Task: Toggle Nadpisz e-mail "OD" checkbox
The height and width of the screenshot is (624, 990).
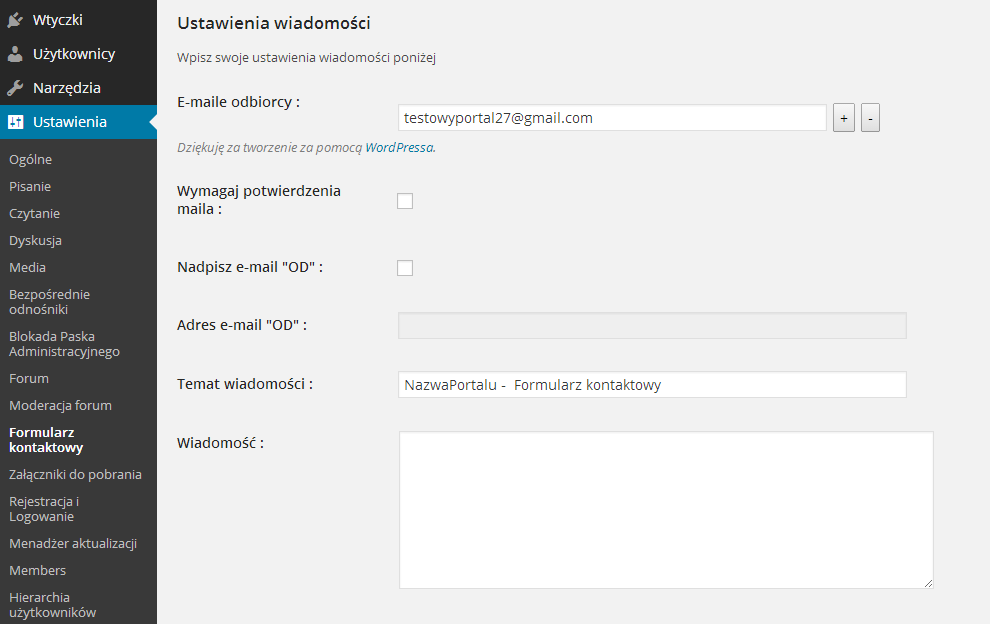Action: (405, 268)
